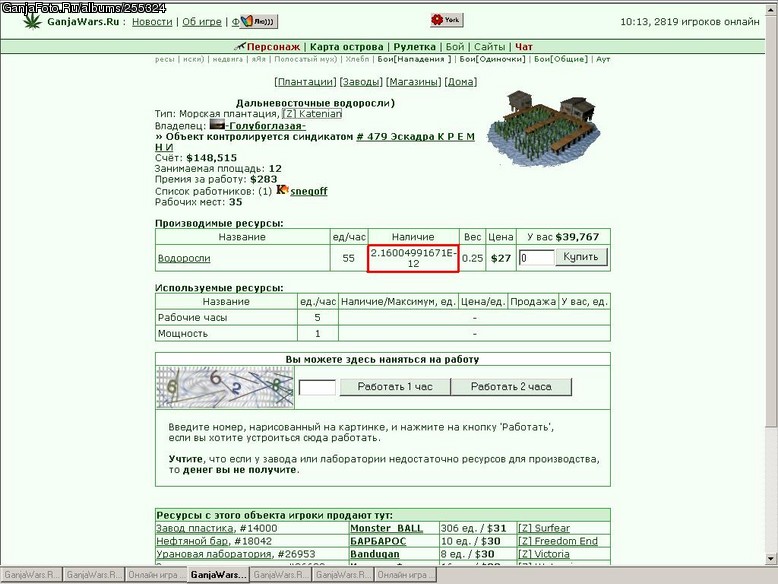Click the Купить button
Image resolution: width=778 pixels, height=584 pixels.
tap(581, 257)
